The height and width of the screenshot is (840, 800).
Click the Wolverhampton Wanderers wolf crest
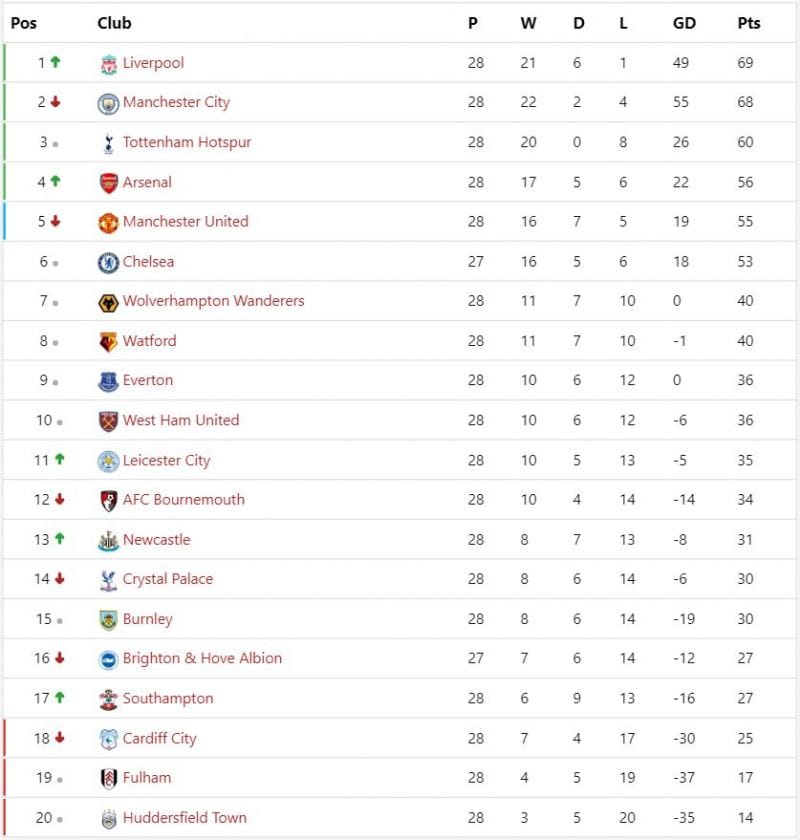tap(108, 302)
